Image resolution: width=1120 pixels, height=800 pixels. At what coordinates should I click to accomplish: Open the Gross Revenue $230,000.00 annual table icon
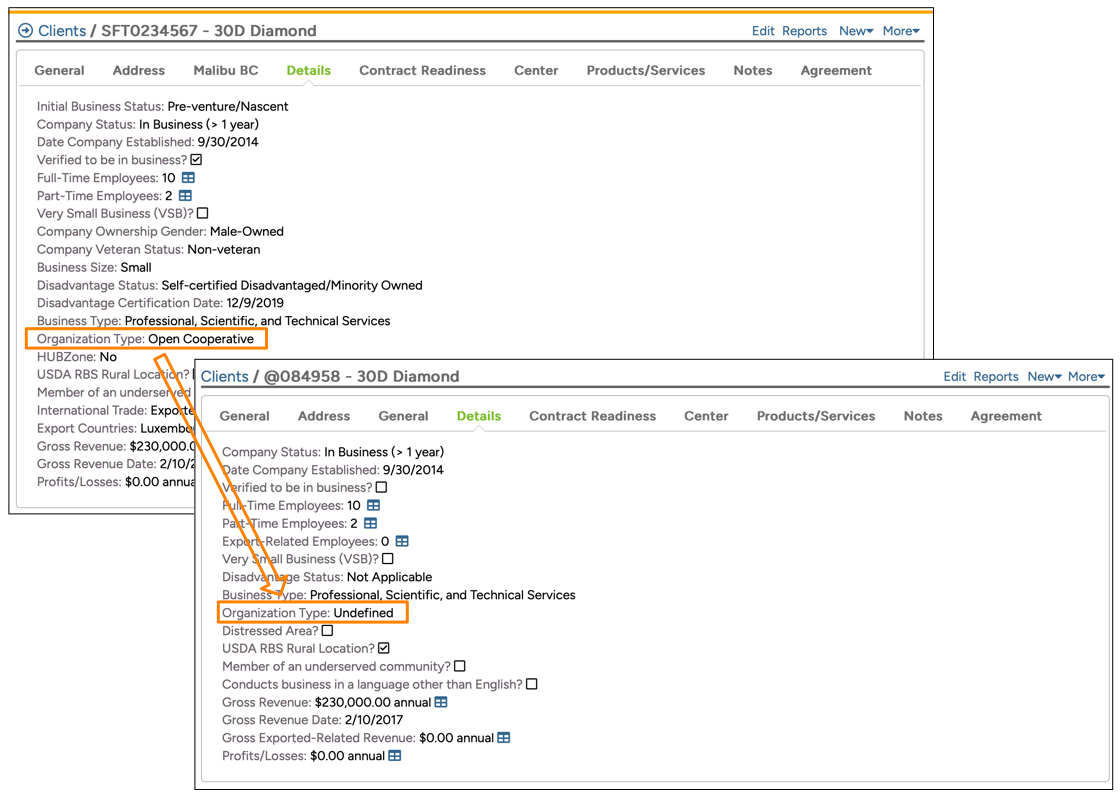[x=441, y=702]
